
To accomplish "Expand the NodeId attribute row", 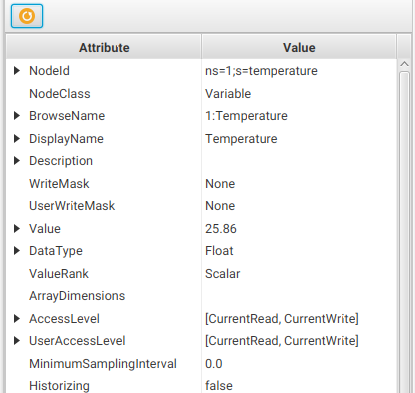I will pyautogui.click(x=17, y=71).
